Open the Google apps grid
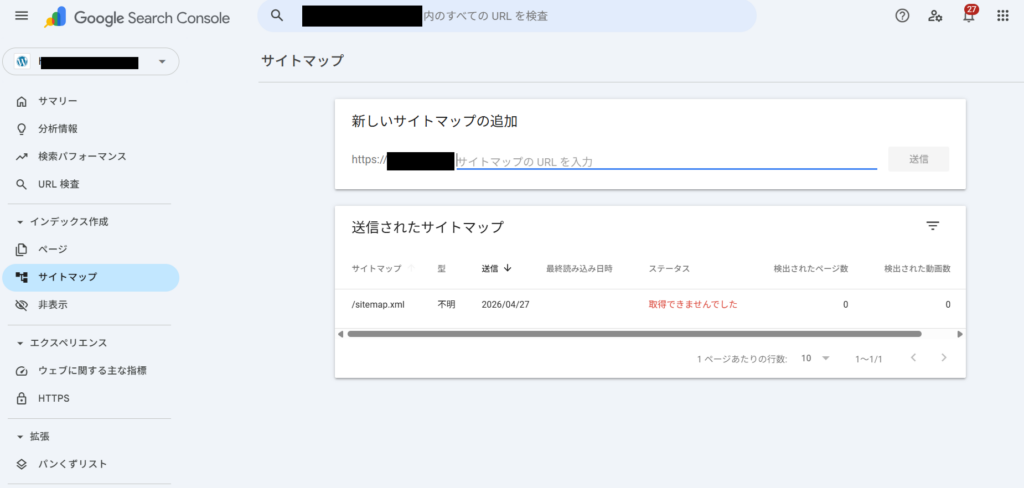The height and width of the screenshot is (488, 1024). 1003,16
